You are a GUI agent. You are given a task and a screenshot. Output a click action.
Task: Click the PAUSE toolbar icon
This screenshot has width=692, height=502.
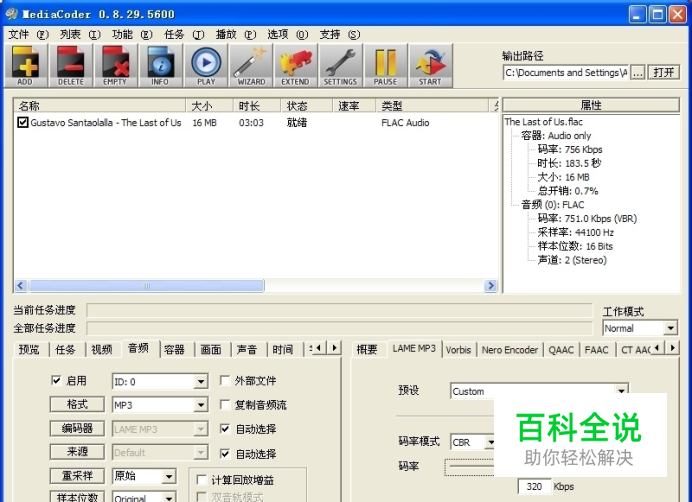(x=385, y=65)
